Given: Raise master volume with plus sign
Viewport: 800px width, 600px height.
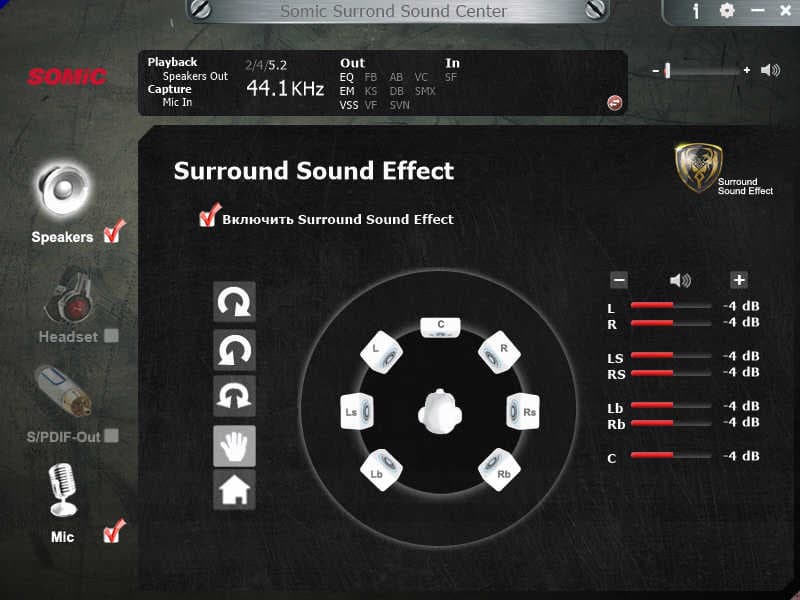Looking at the screenshot, I should [746, 70].
